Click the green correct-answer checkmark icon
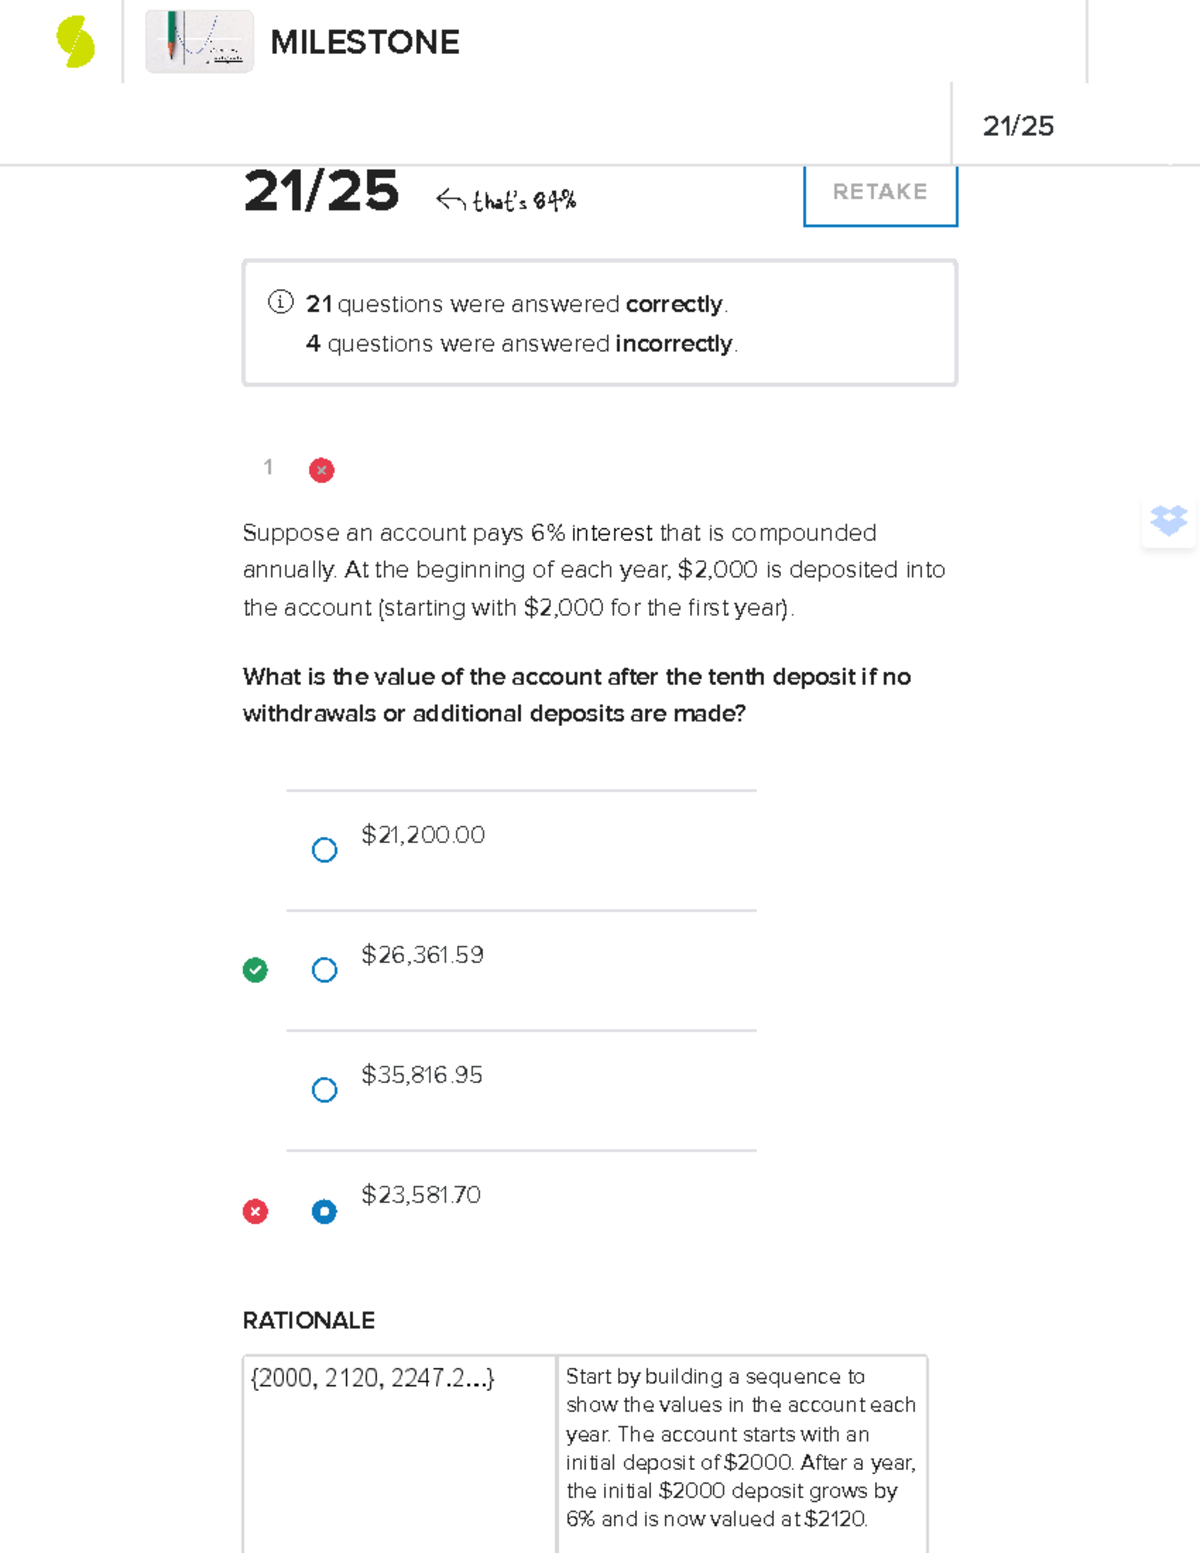Viewport: 1200px width, 1553px height. click(255, 970)
